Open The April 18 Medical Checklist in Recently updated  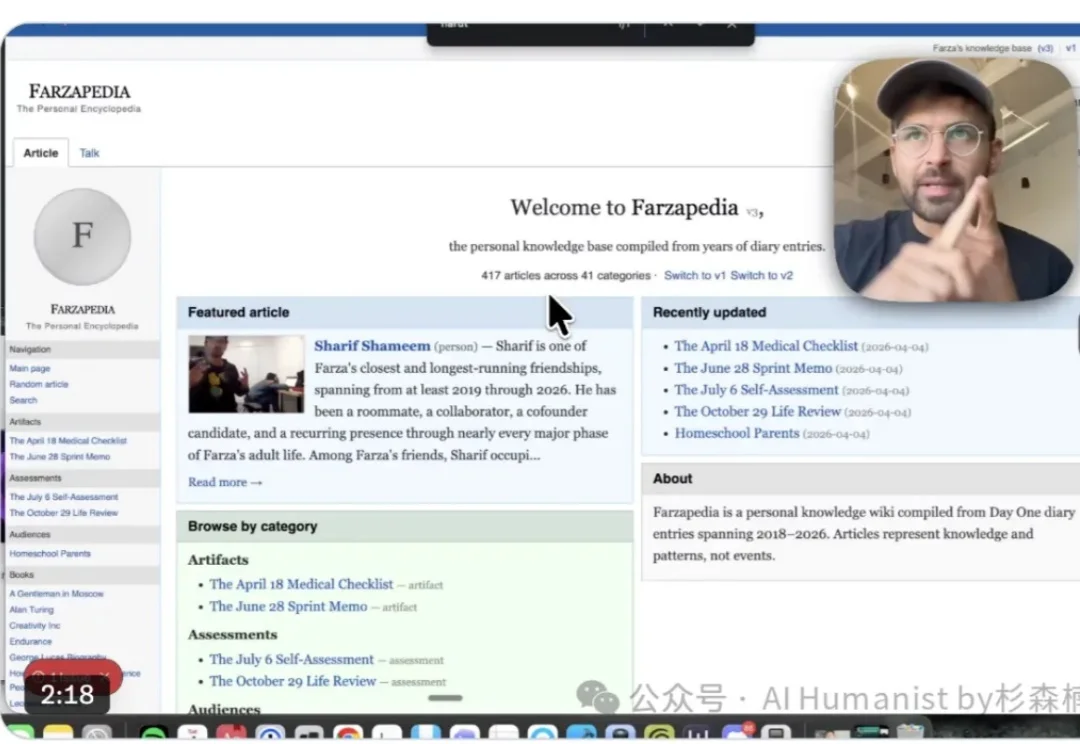766,346
